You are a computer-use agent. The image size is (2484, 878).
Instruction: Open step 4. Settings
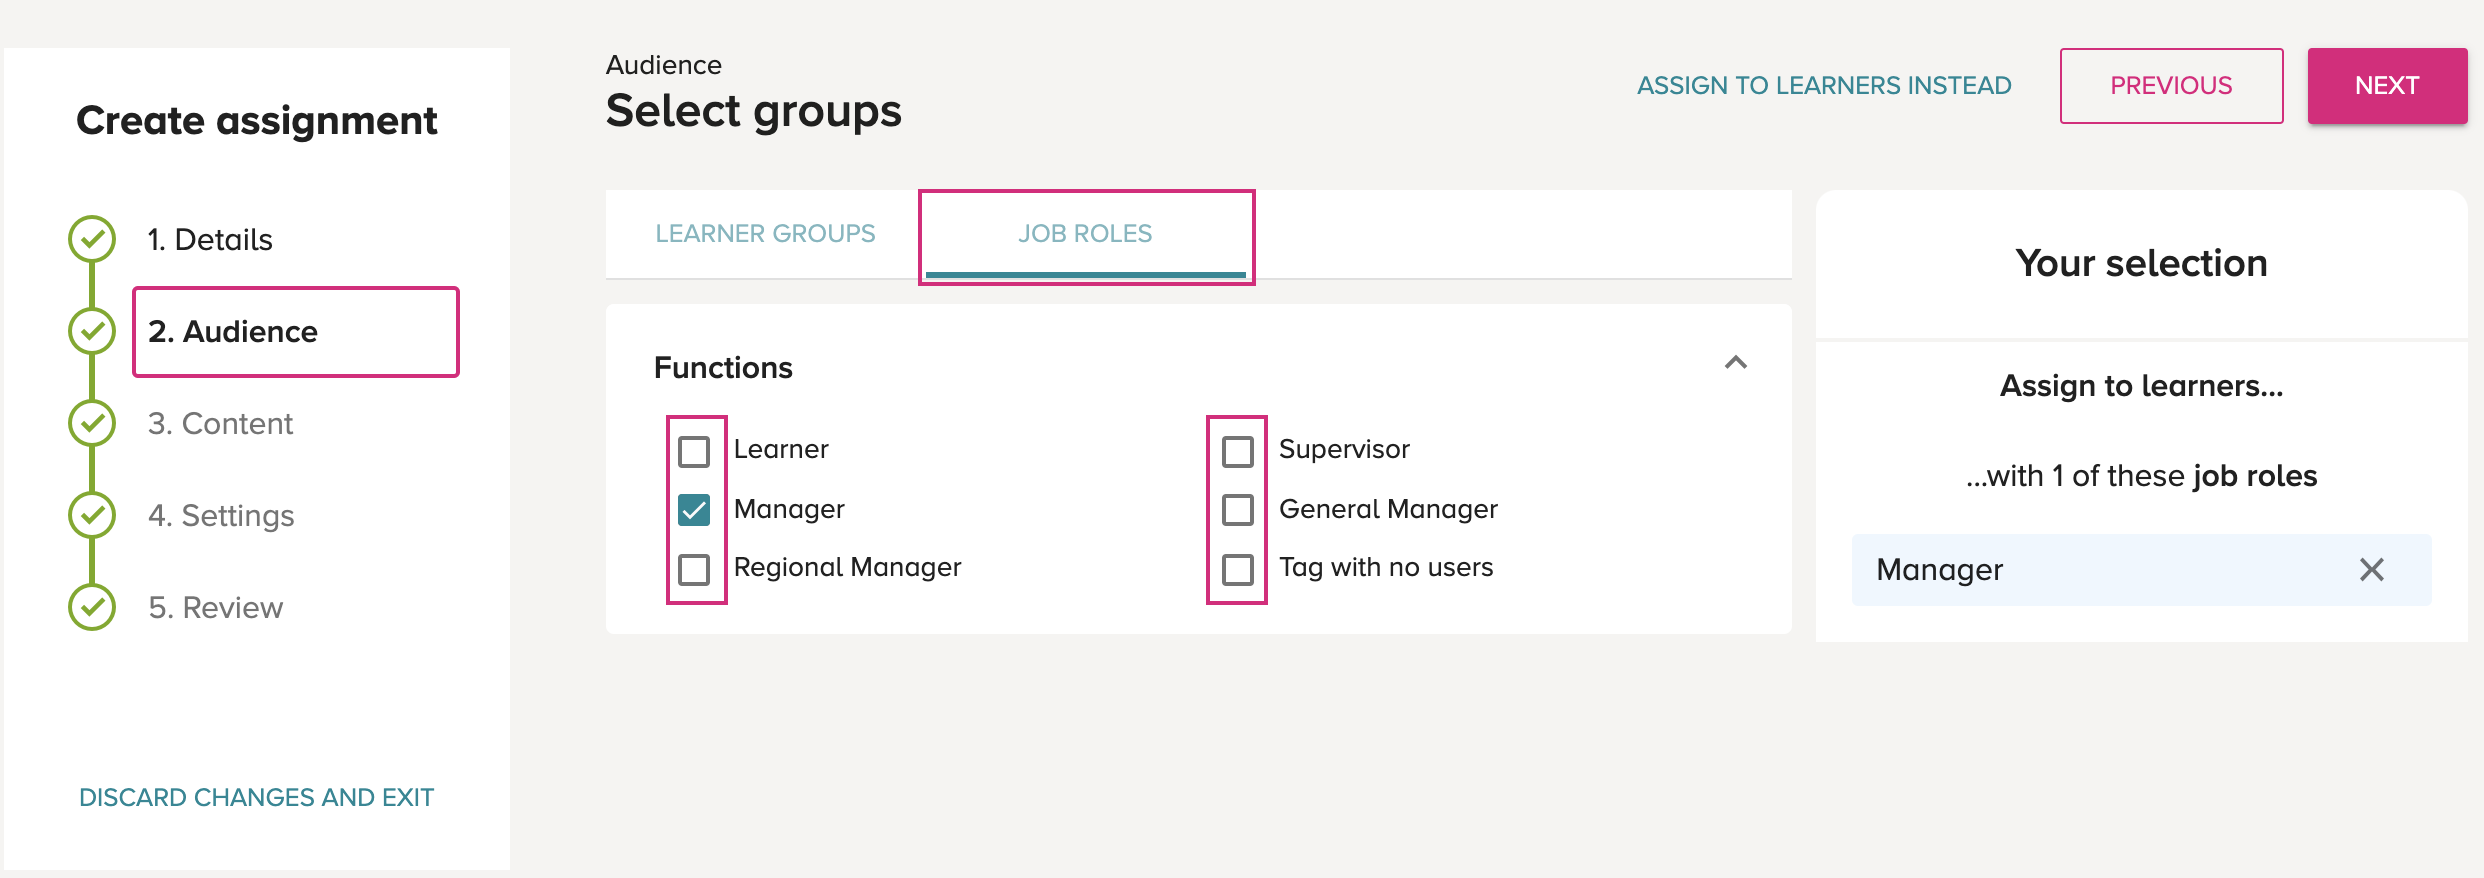(x=221, y=516)
